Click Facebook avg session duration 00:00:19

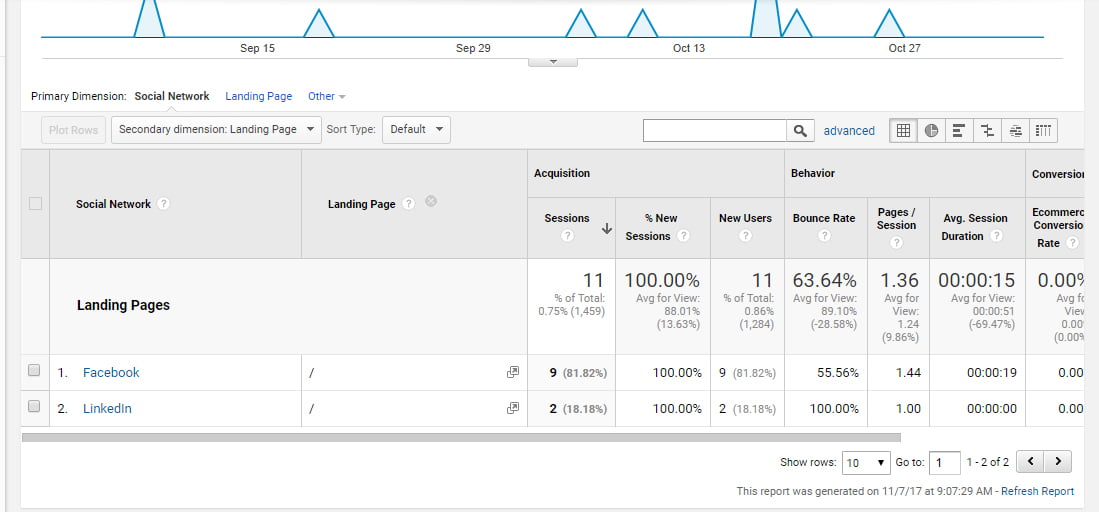coord(992,372)
